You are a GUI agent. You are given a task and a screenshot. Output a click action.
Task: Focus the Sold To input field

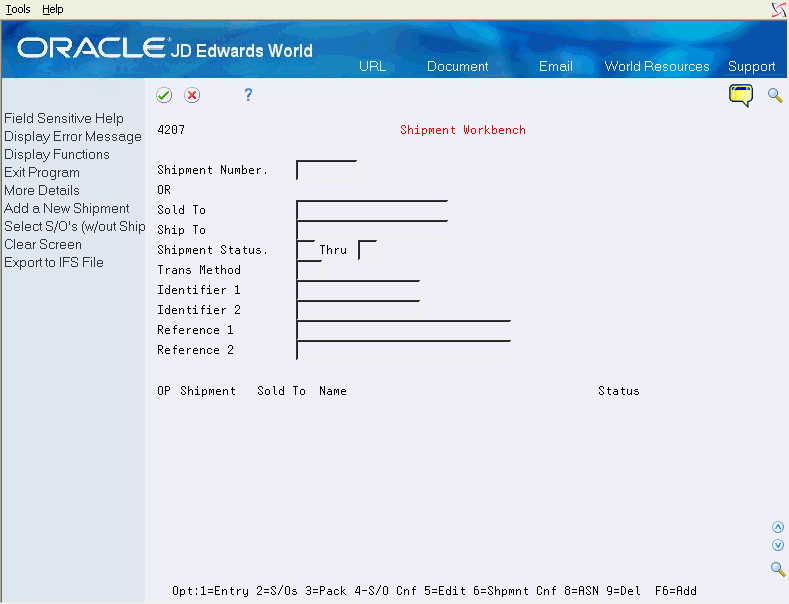click(372, 210)
